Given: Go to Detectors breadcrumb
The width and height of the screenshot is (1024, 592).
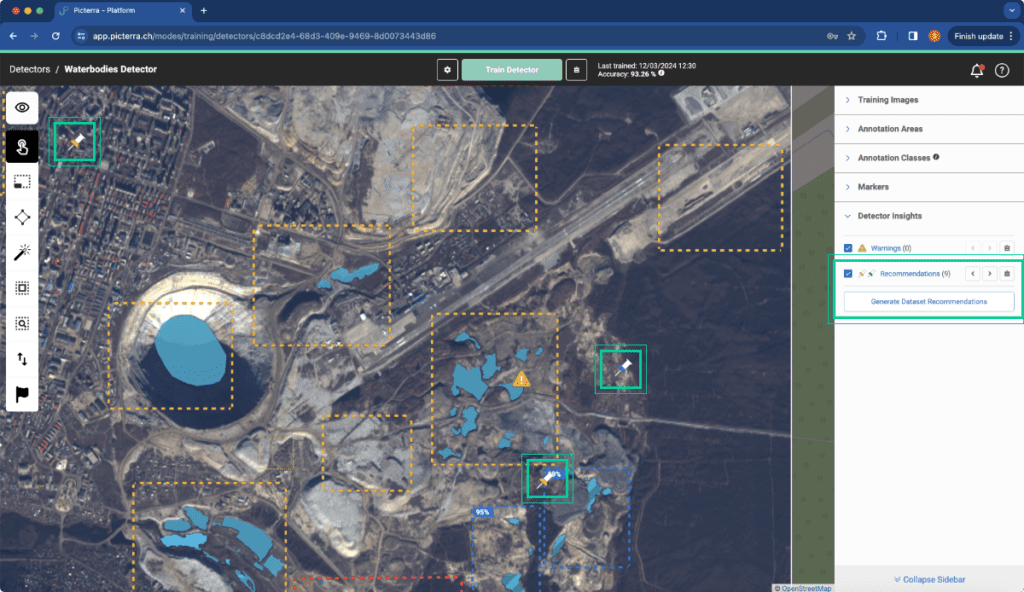Looking at the screenshot, I should pos(29,69).
